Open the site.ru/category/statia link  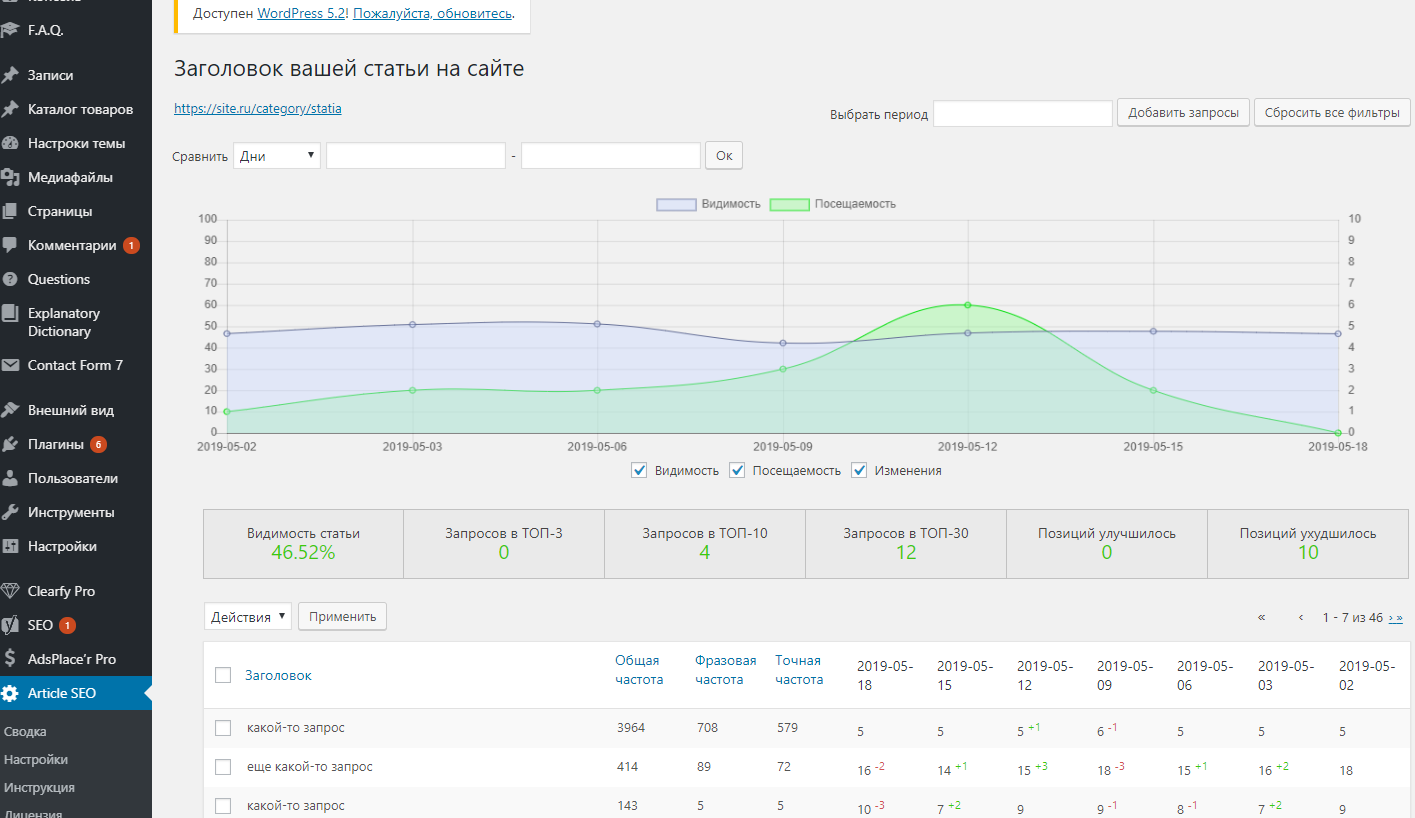pyautogui.click(x=258, y=108)
